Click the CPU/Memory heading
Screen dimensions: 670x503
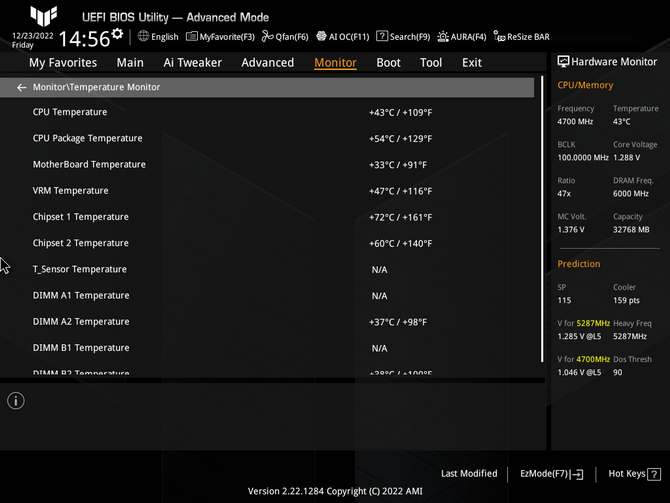point(585,85)
